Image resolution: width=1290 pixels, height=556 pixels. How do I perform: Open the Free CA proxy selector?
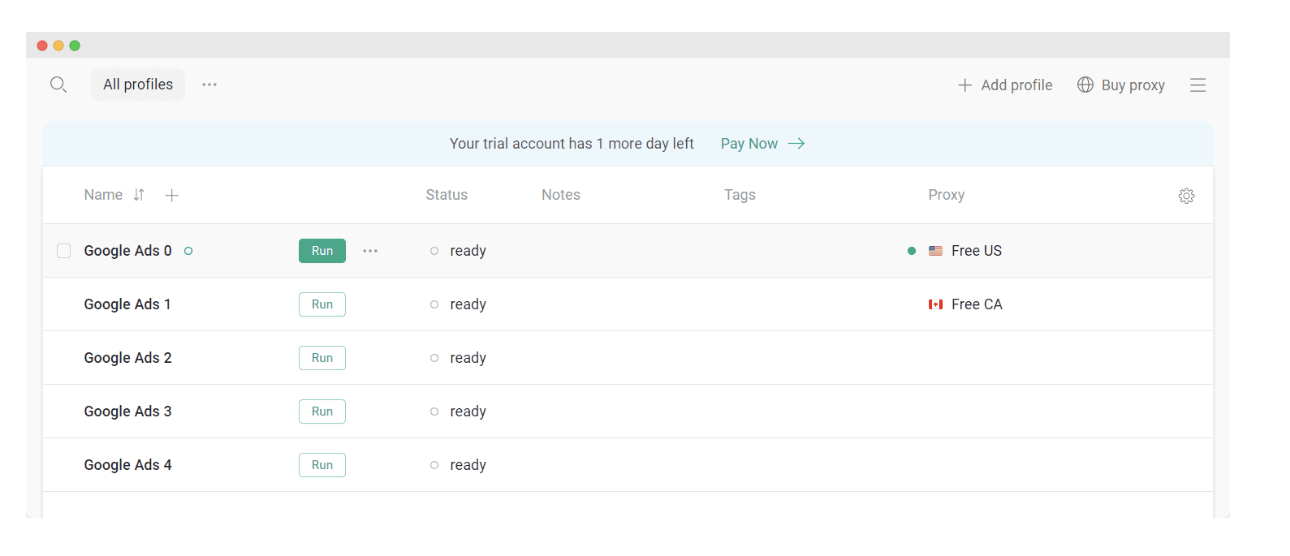pyautogui.click(x=965, y=304)
